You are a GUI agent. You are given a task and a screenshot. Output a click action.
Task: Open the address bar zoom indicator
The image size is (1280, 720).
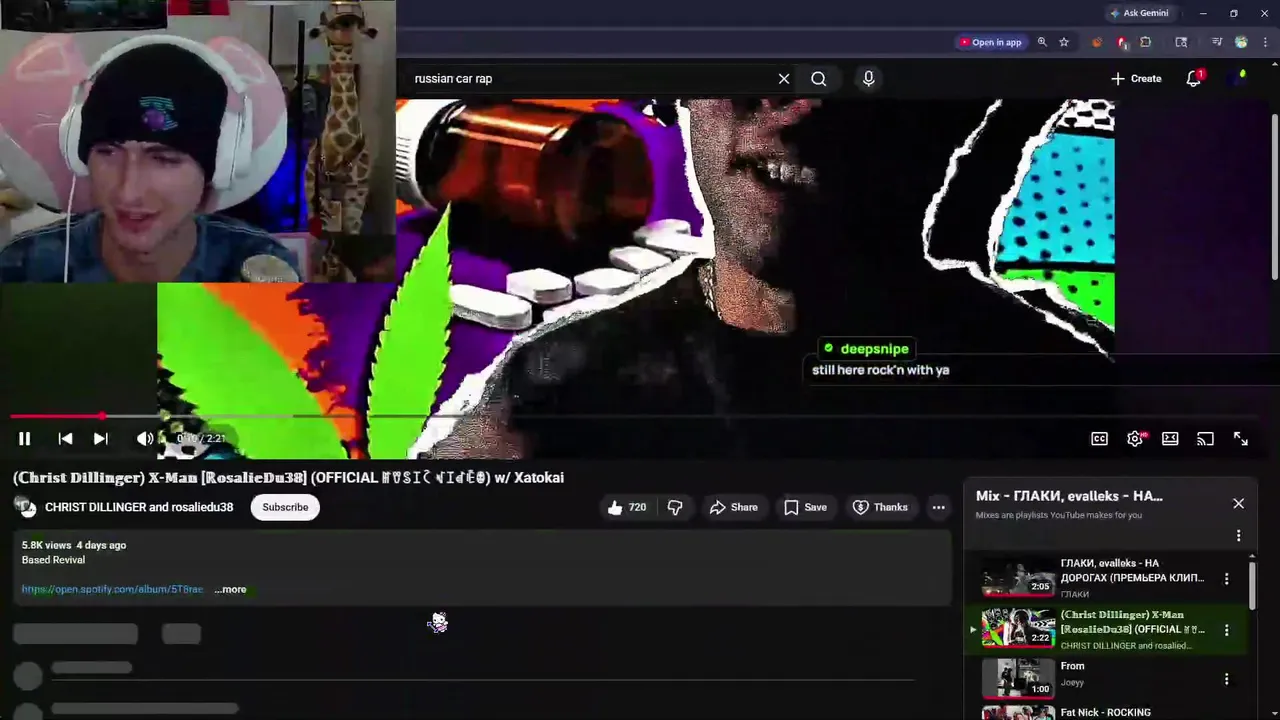tap(1042, 42)
